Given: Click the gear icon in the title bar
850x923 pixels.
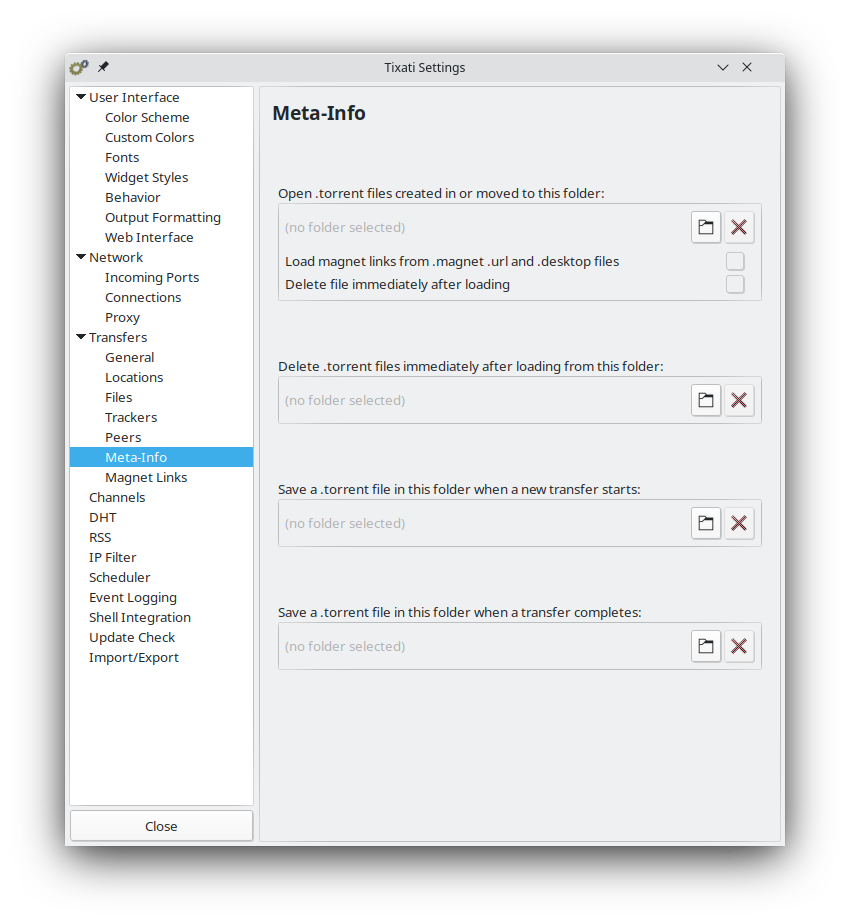Looking at the screenshot, I should [78, 67].
